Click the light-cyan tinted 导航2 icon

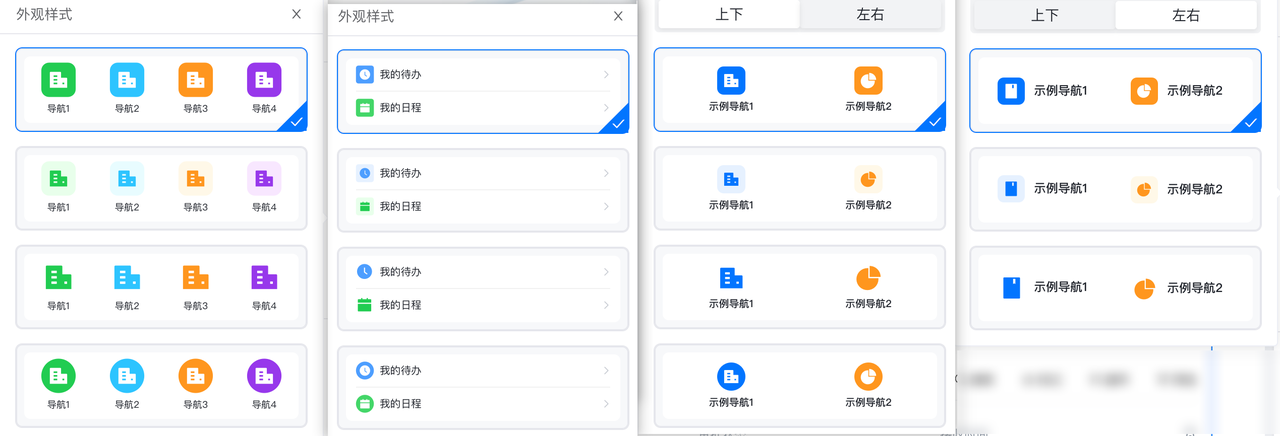click(x=127, y=179)
